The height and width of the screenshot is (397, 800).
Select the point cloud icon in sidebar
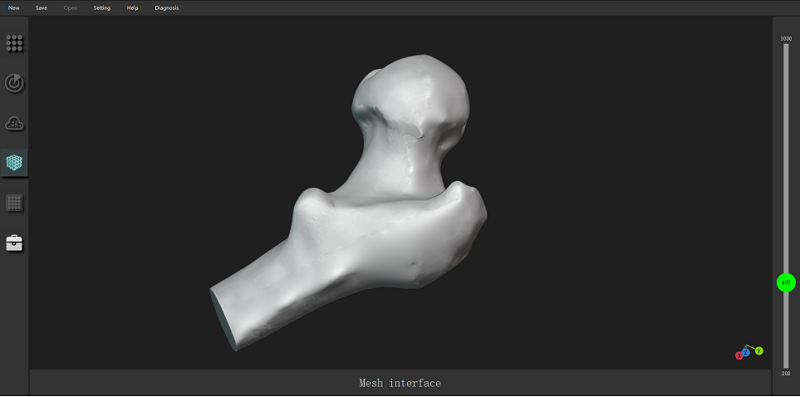click(14, 123)
